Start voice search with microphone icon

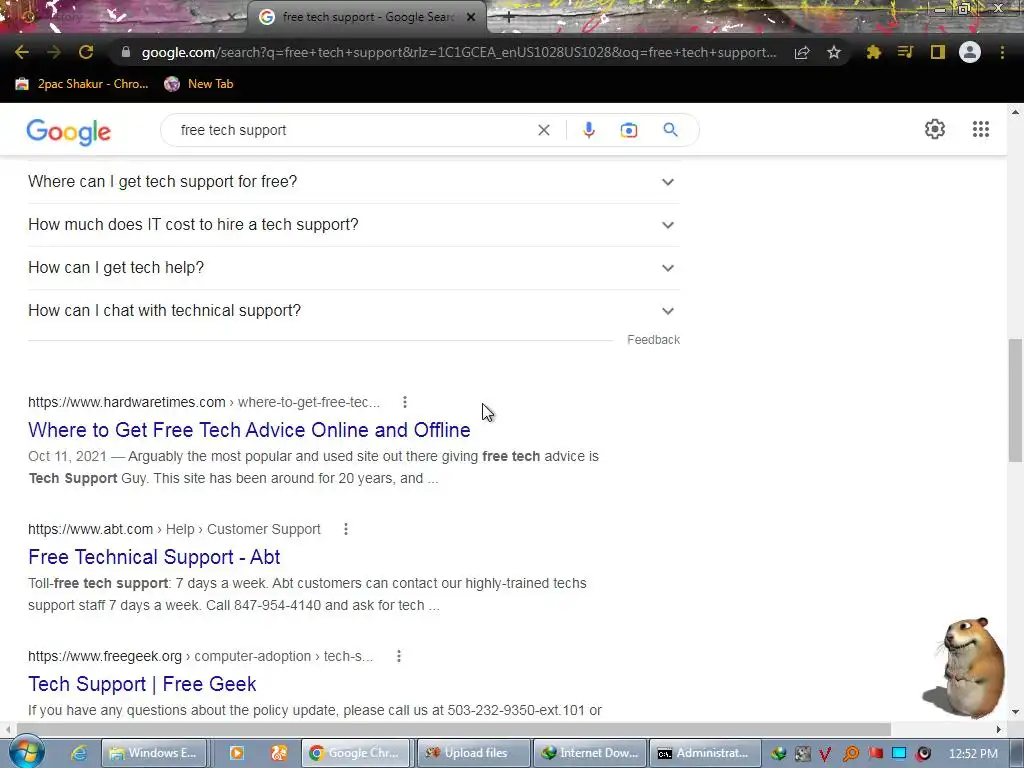588,130
